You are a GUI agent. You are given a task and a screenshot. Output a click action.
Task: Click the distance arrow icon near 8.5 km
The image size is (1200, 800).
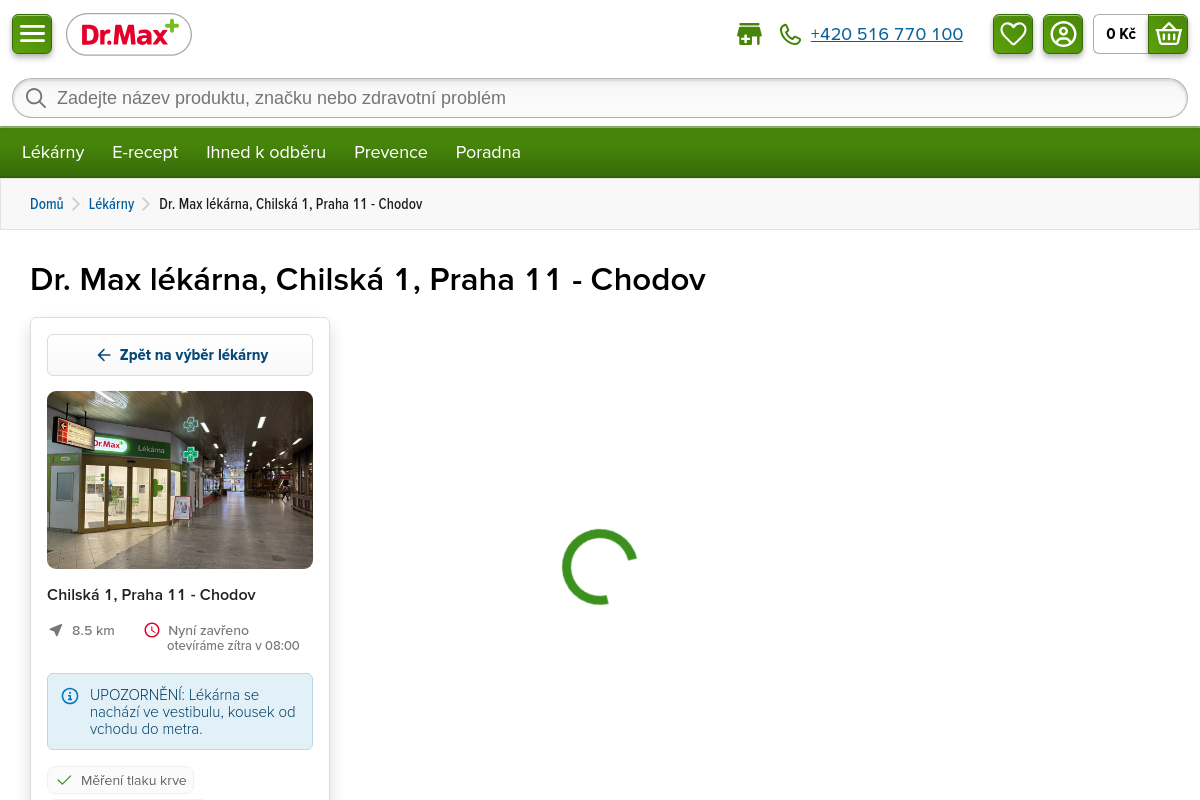tap(56, 630)
